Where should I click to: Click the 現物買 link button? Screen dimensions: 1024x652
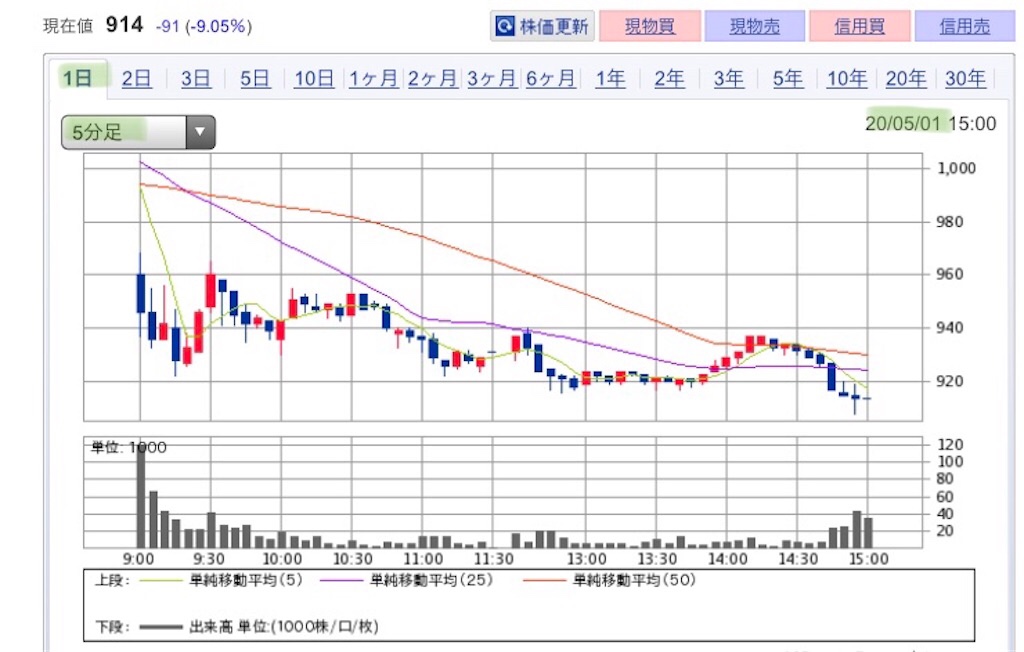click(x=650, y=26)
